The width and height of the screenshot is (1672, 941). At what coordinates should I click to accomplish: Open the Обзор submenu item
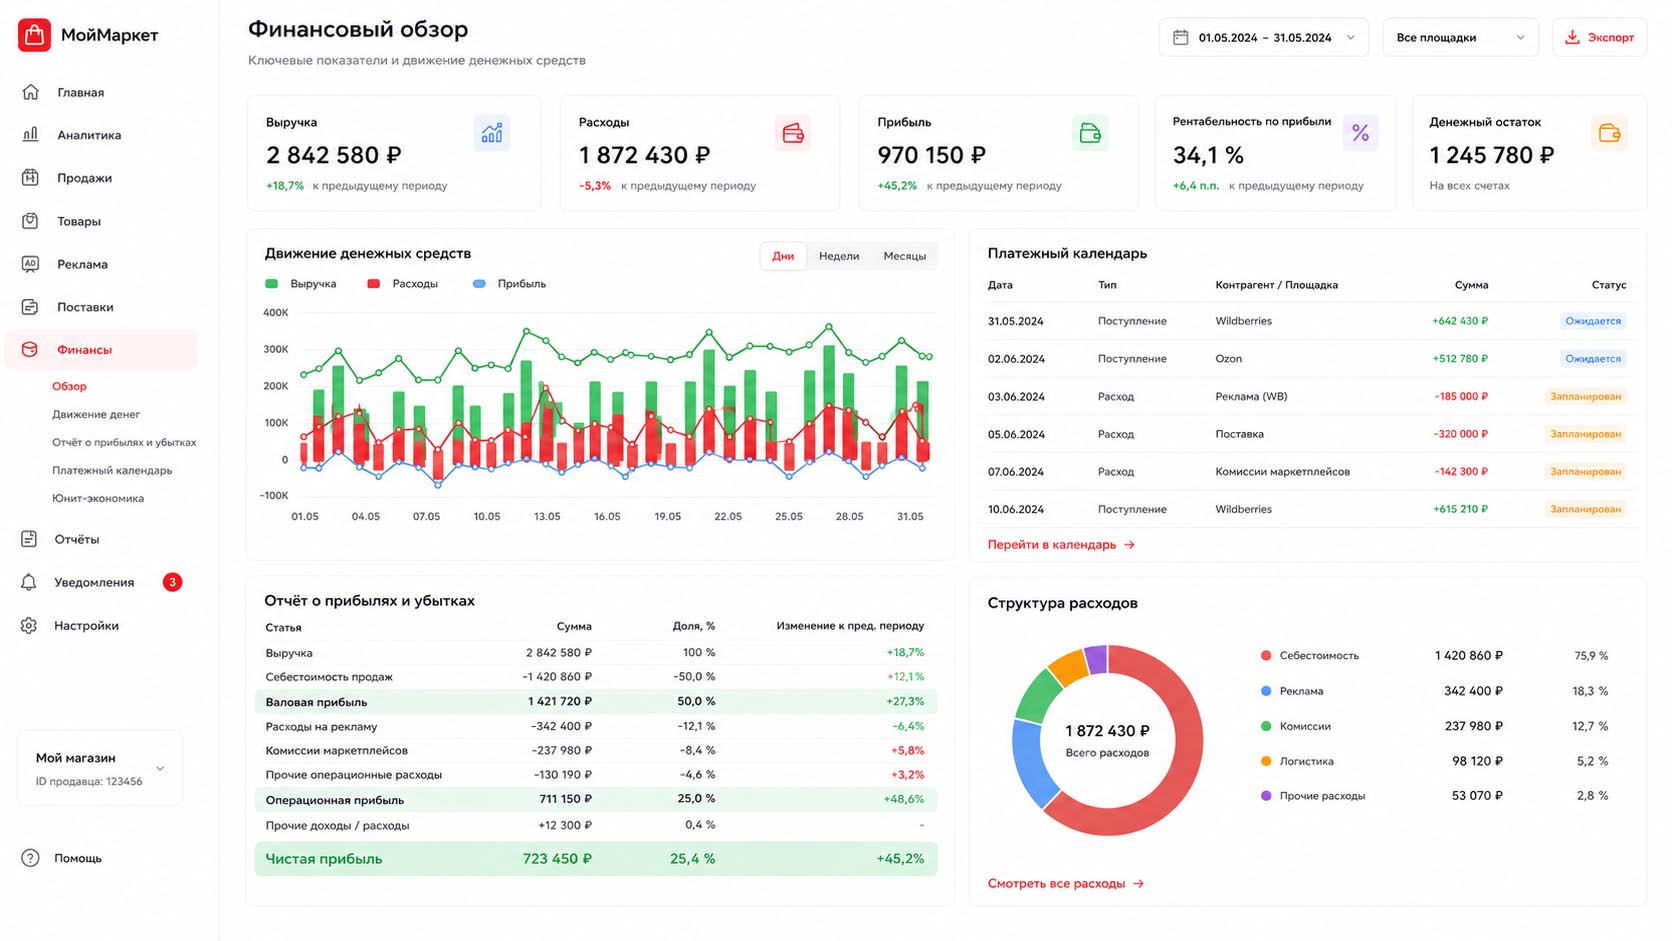tap(69, 386)
